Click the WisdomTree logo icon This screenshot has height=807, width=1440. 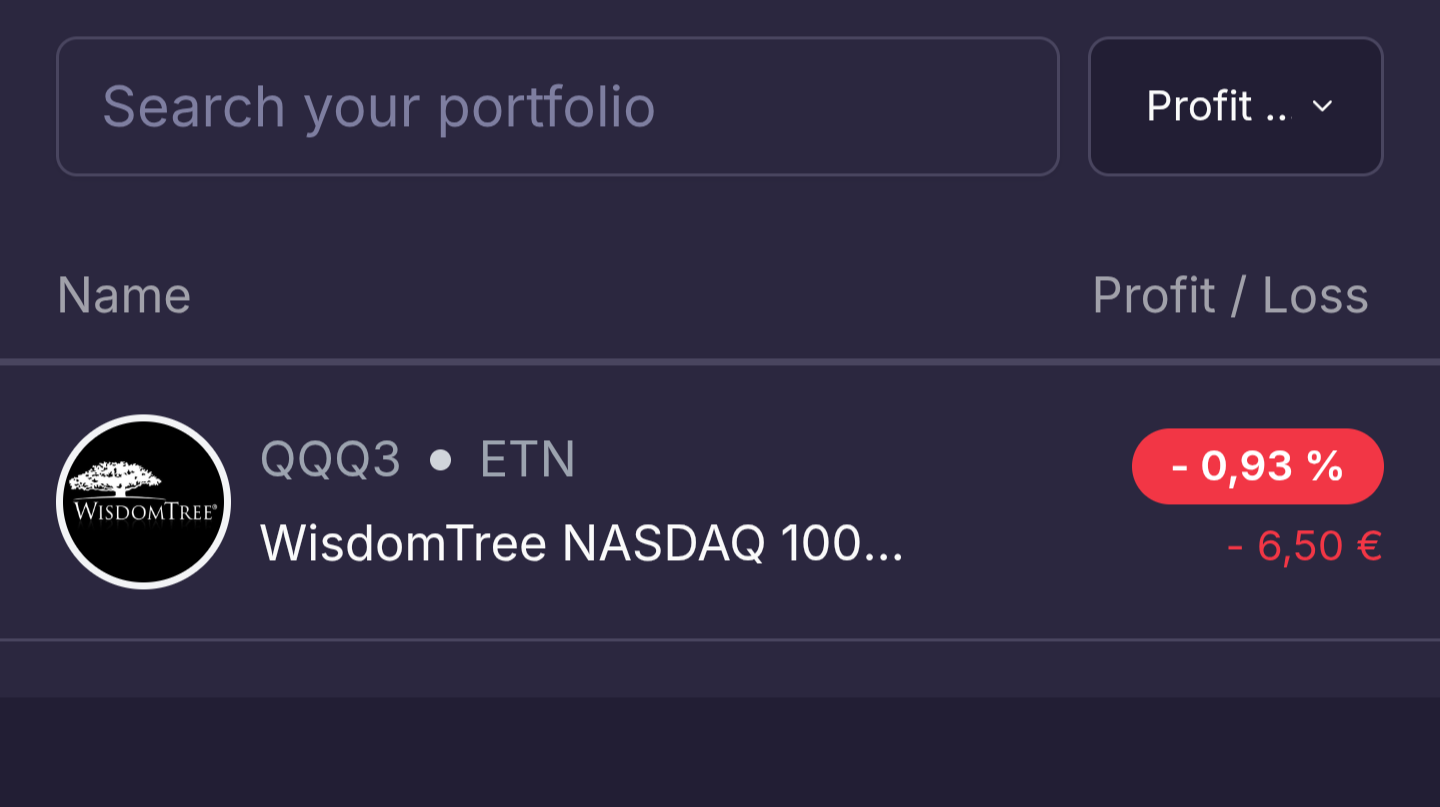[x=143, y=502]
